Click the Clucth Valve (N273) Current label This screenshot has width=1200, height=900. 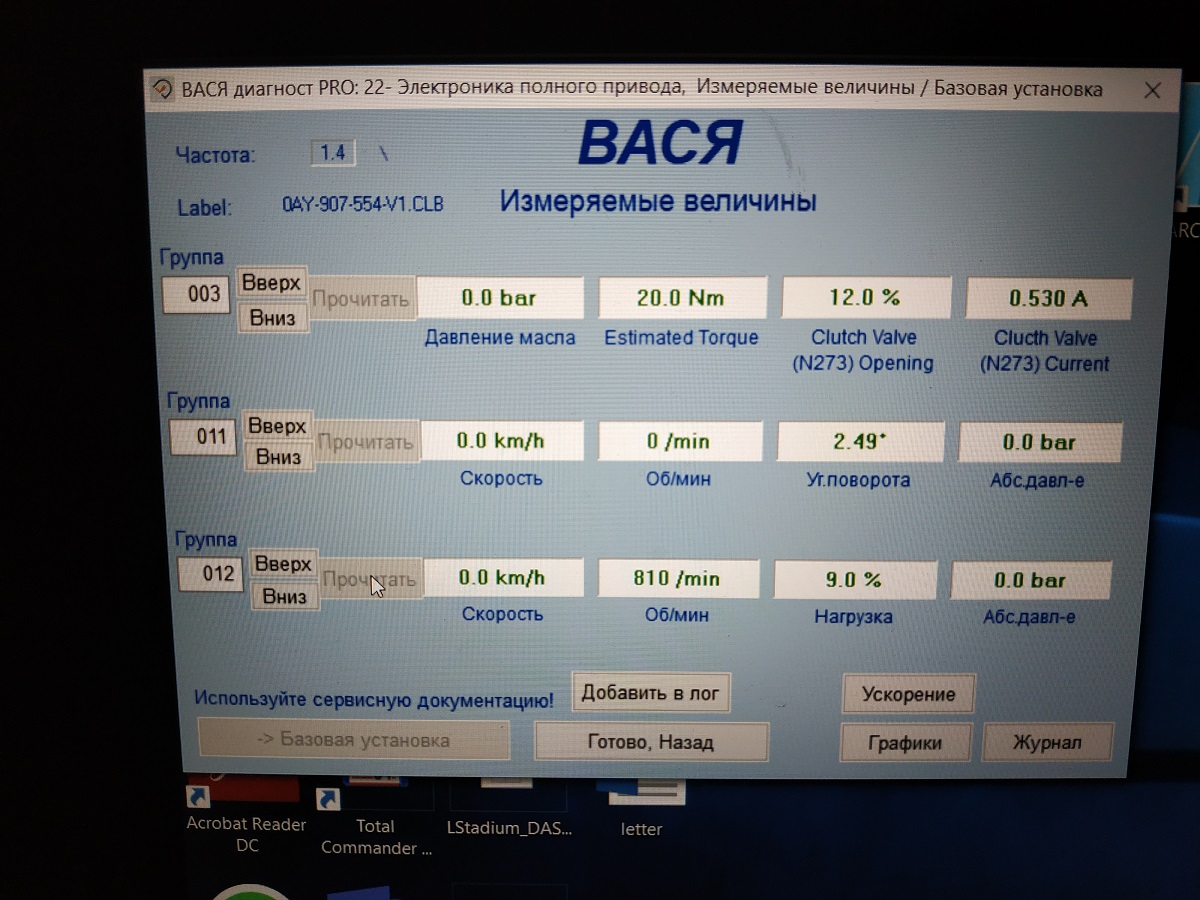click(x=1045, y=351)
